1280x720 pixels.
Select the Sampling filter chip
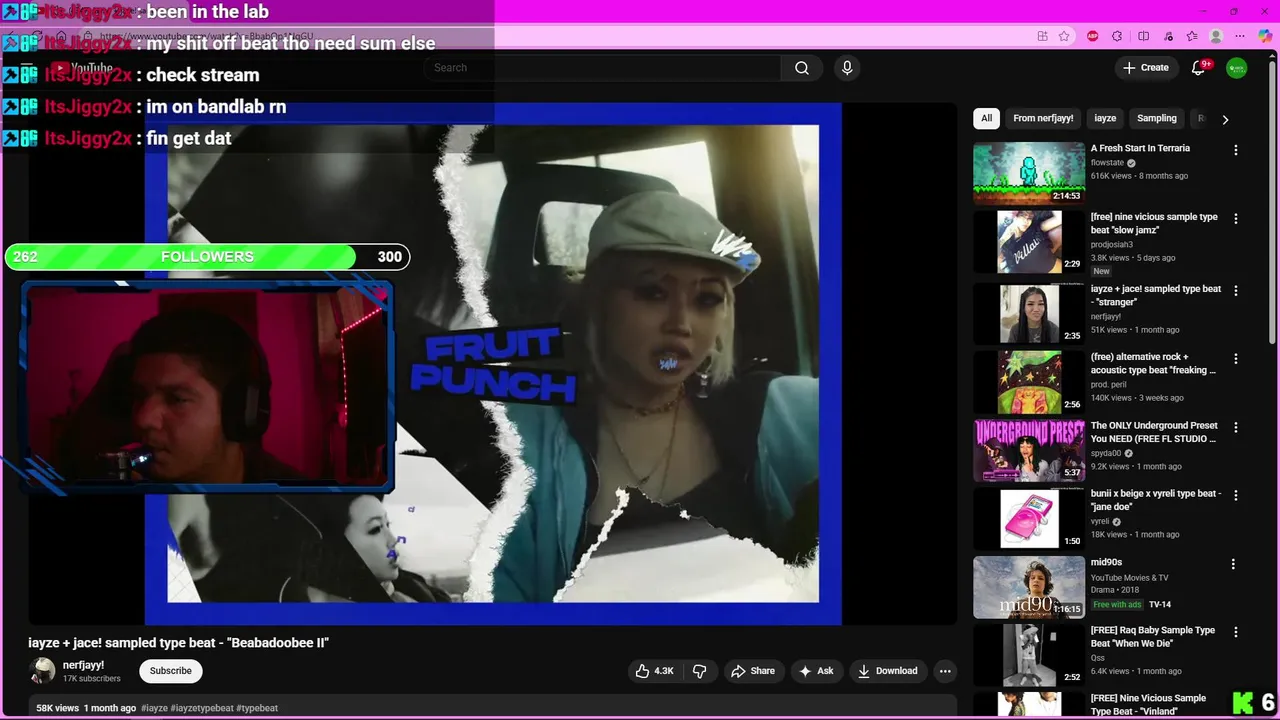(x=1157, y=118)
